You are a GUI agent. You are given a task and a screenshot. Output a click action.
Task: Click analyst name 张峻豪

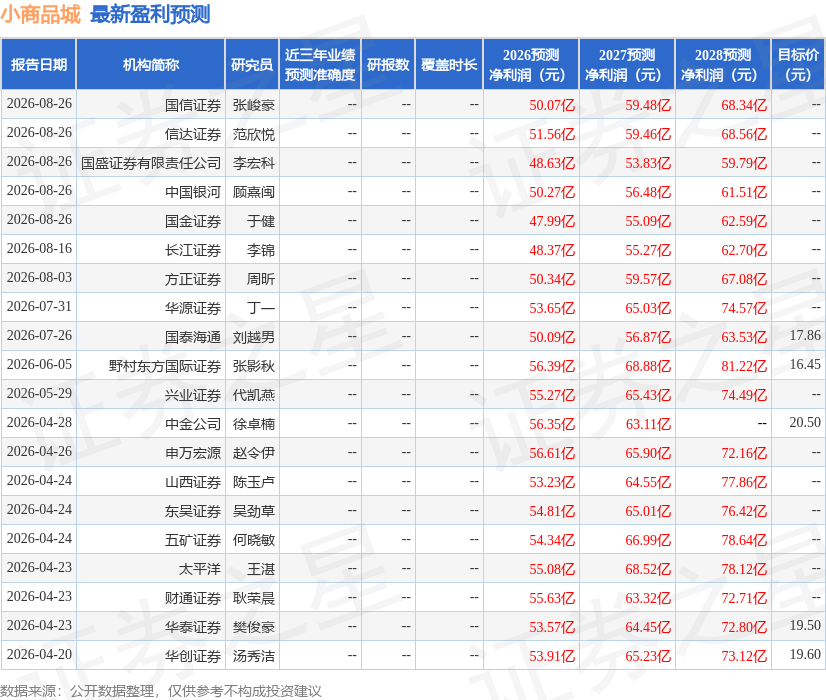(x=254, y=105)
